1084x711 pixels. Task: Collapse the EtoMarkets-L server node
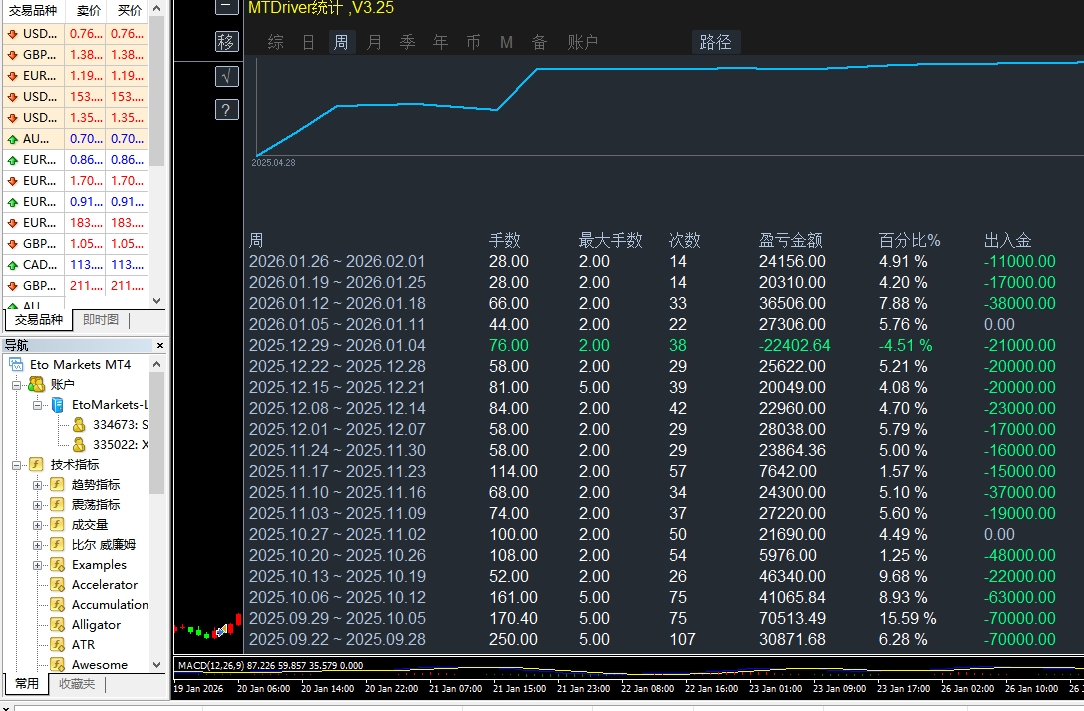37,405
